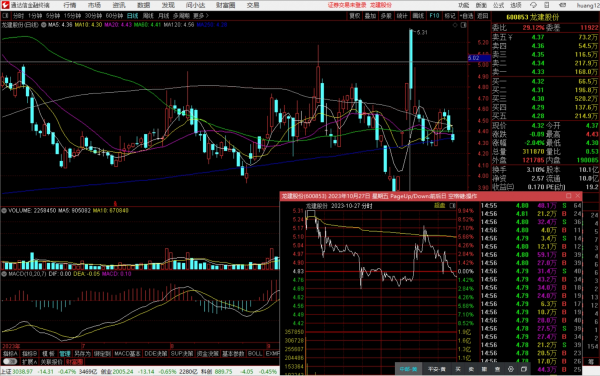
Task: Toggle the switch left of 扩展
Action: pyautogui.click(x=10, y=361)
